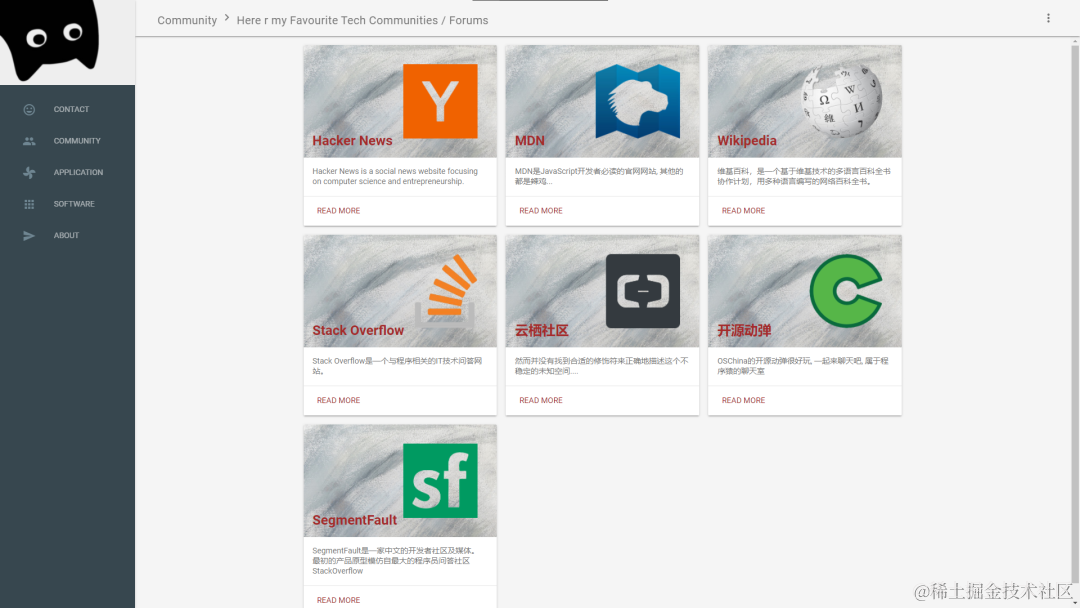Click the Software grid icon

(x=29, y=204)
